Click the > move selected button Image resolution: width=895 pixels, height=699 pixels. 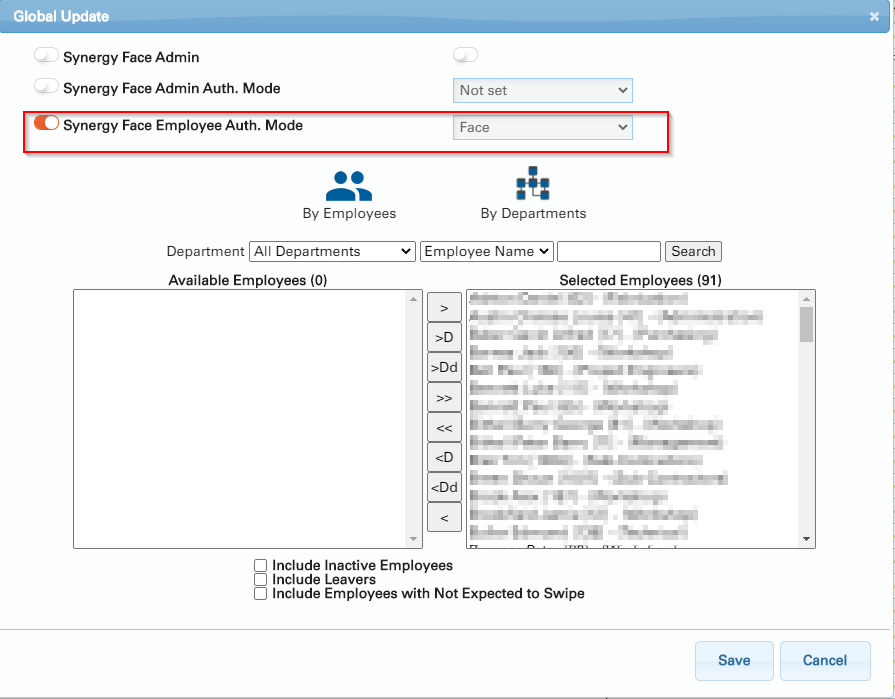click(x=444, y=308)
